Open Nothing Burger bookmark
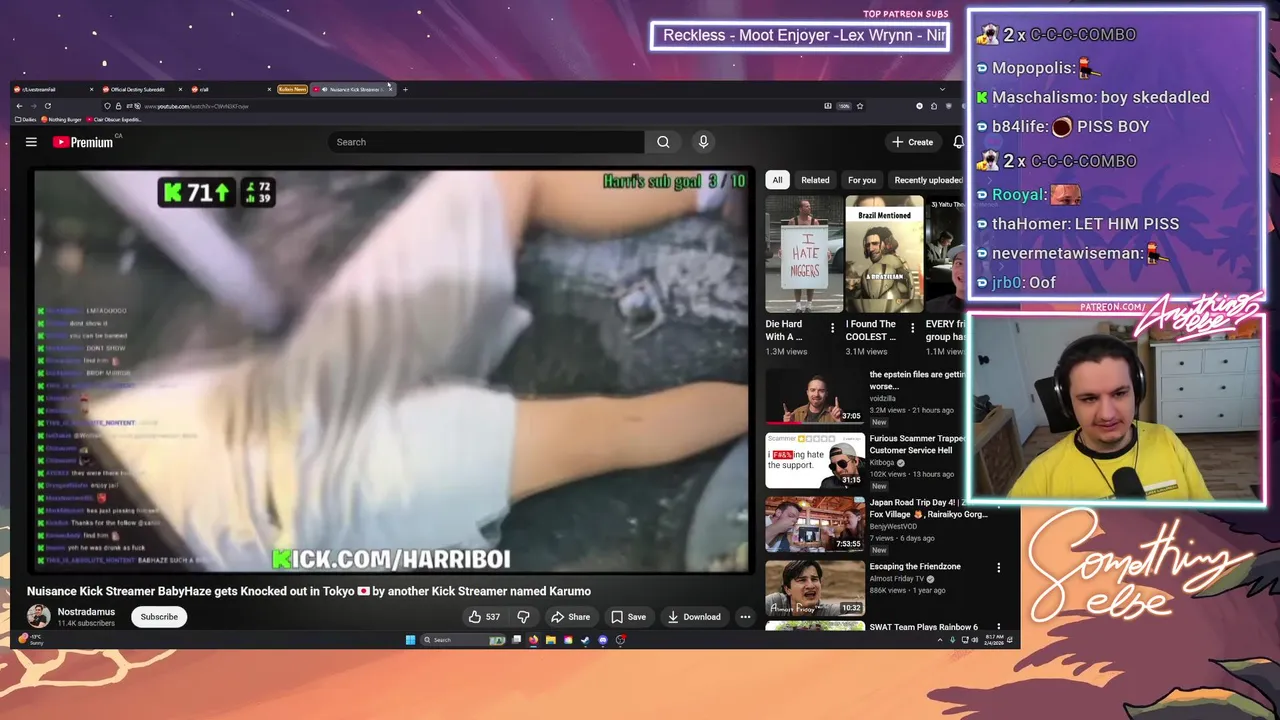This screenshot has width=1280, height=720. click(61, 119)
